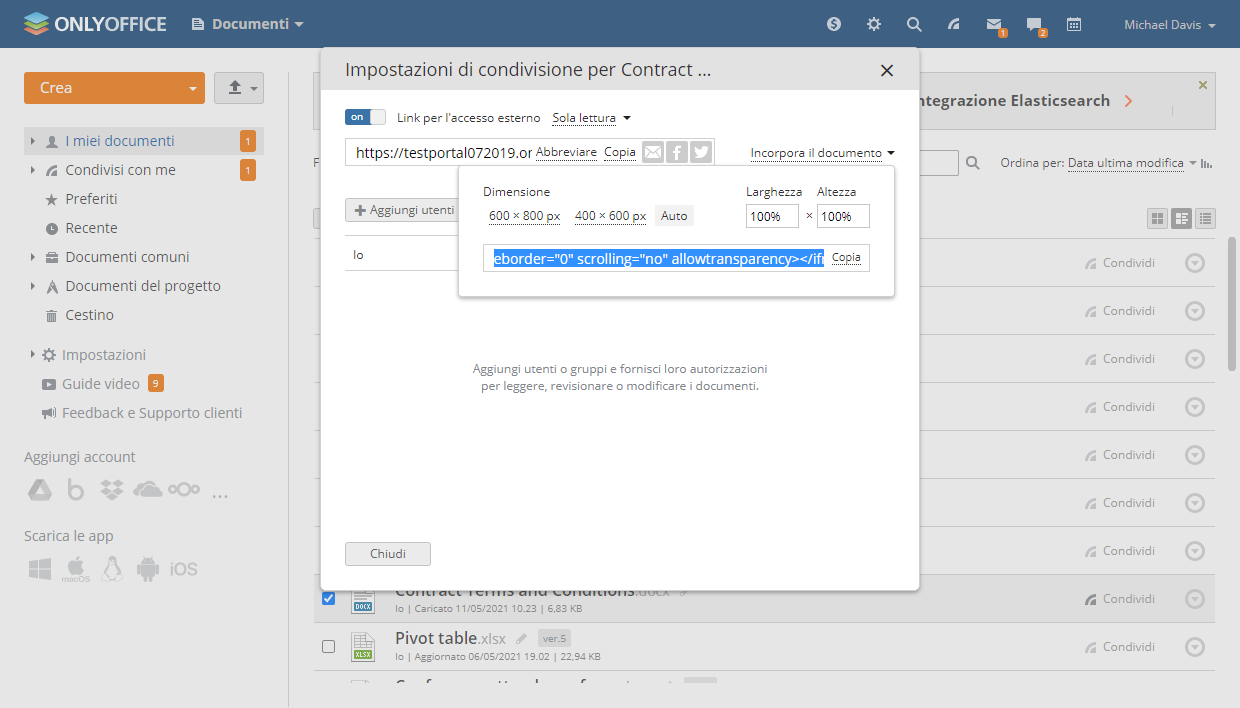
Task: Copy the external access link
Action: point(620,152)
